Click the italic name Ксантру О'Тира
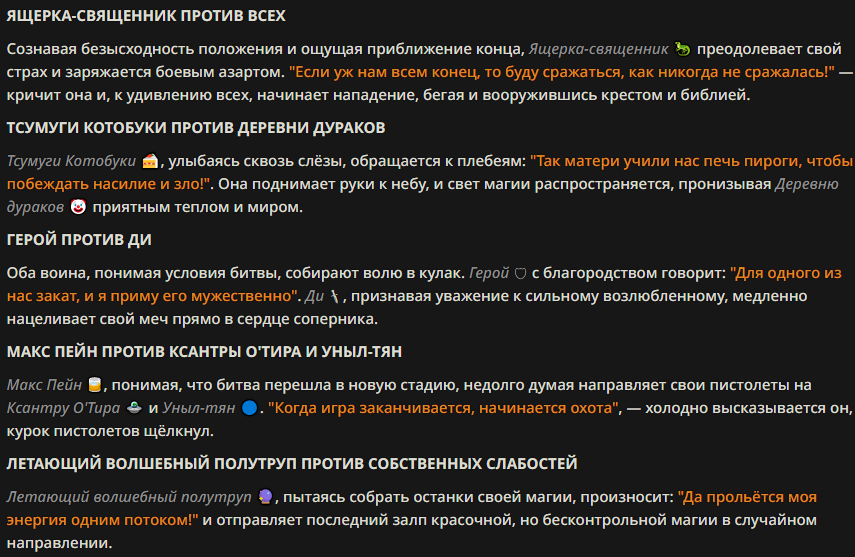The height and width of the screenshot is (557, 855). pos(63,408)
